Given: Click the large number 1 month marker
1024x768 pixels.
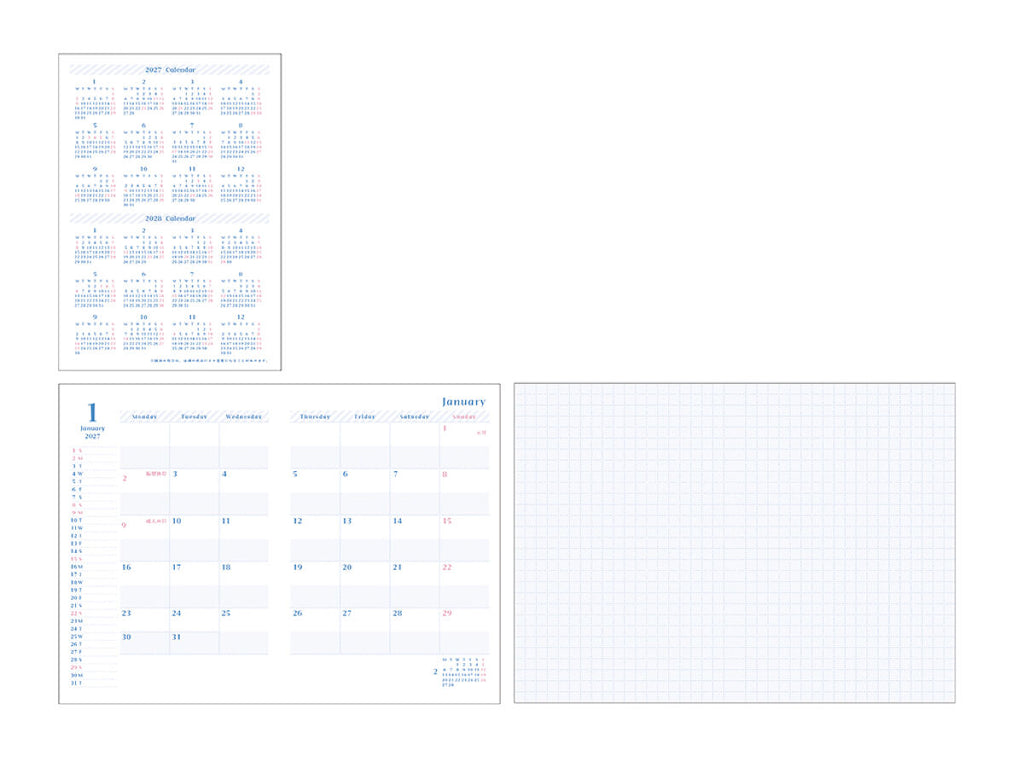Looking at the screenshot, I should pyautogui.click(x=92, y=412).
